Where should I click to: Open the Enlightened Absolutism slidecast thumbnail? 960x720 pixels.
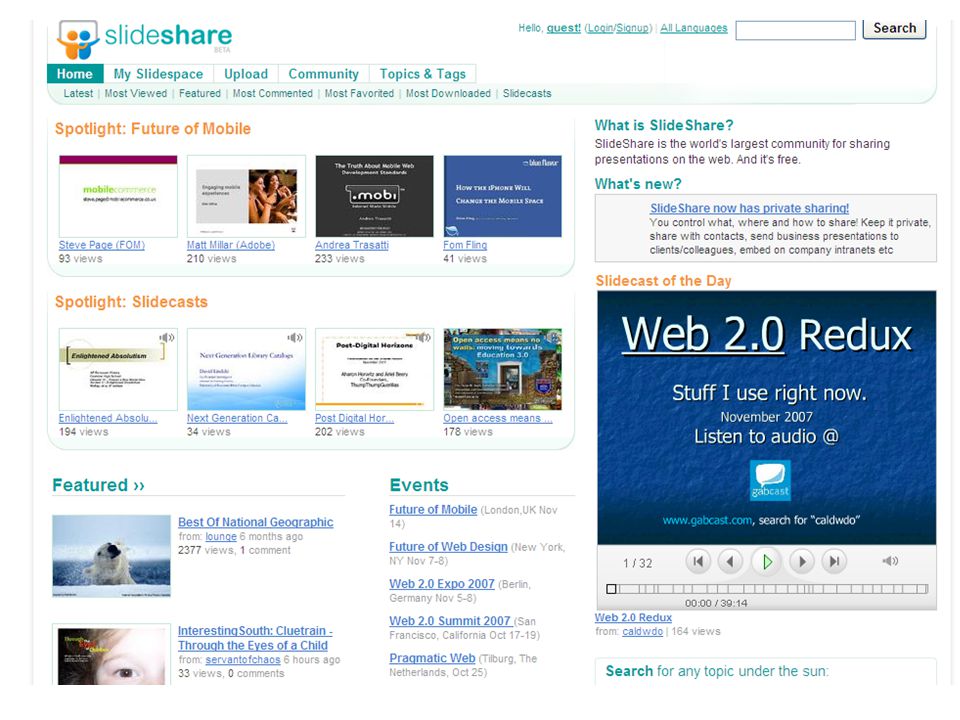tap(118, 369)
